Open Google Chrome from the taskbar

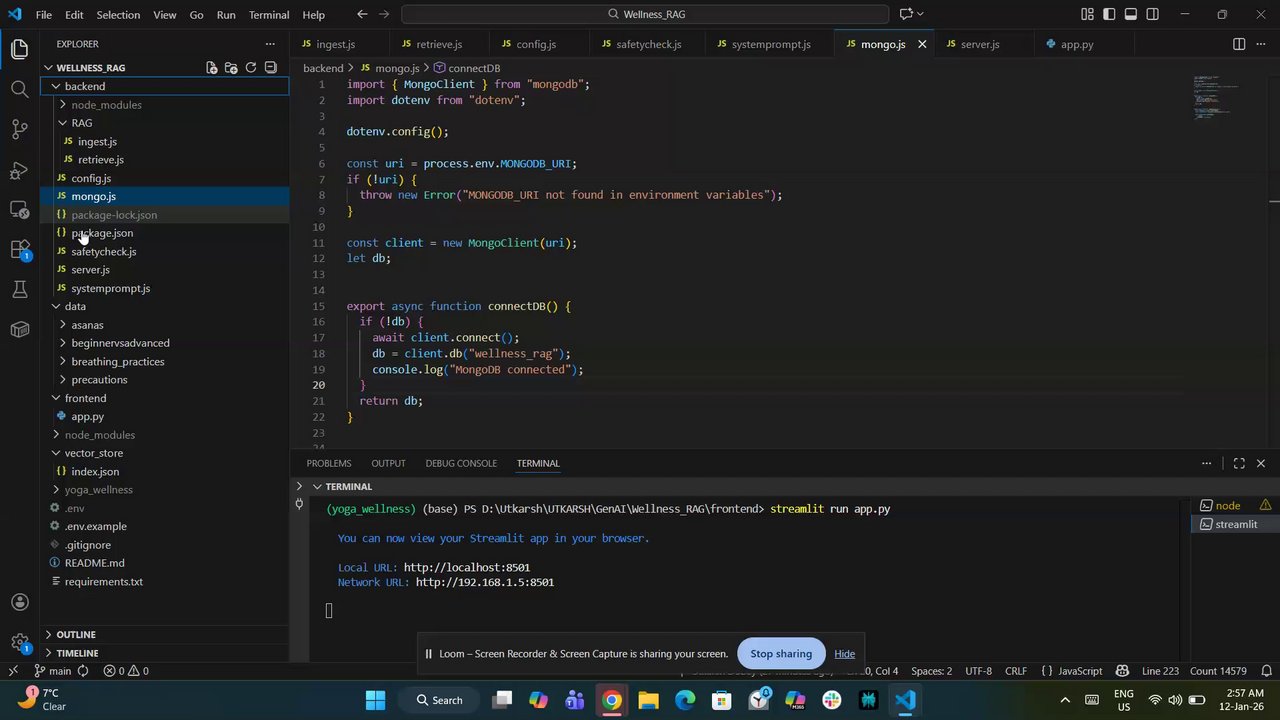coord(612,700)
